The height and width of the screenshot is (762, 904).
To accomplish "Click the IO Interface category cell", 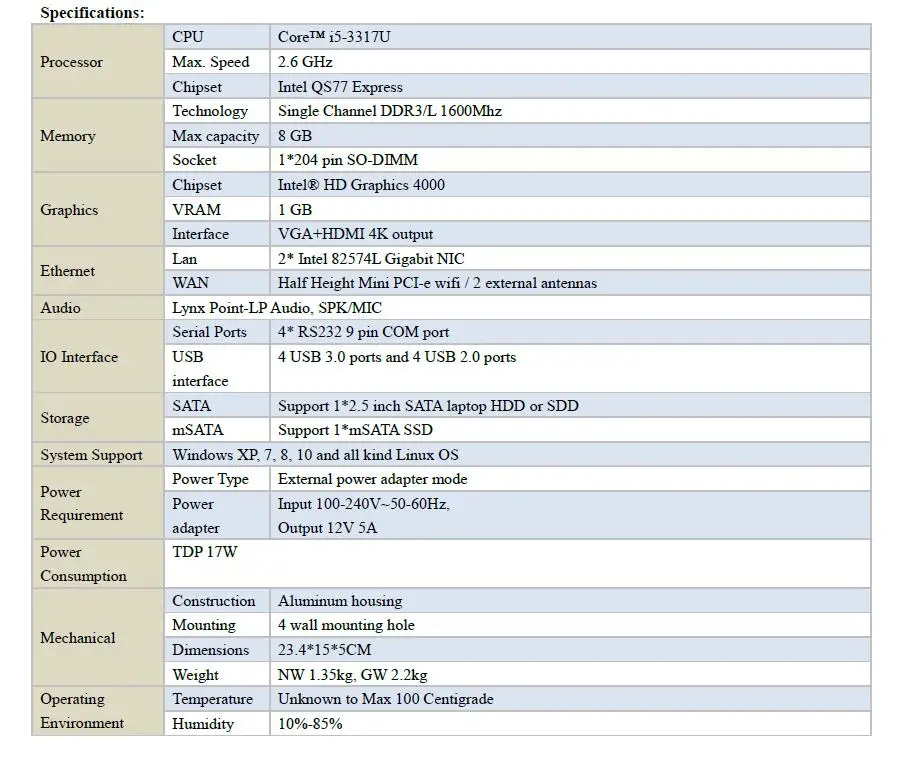I will pos(98,357).
